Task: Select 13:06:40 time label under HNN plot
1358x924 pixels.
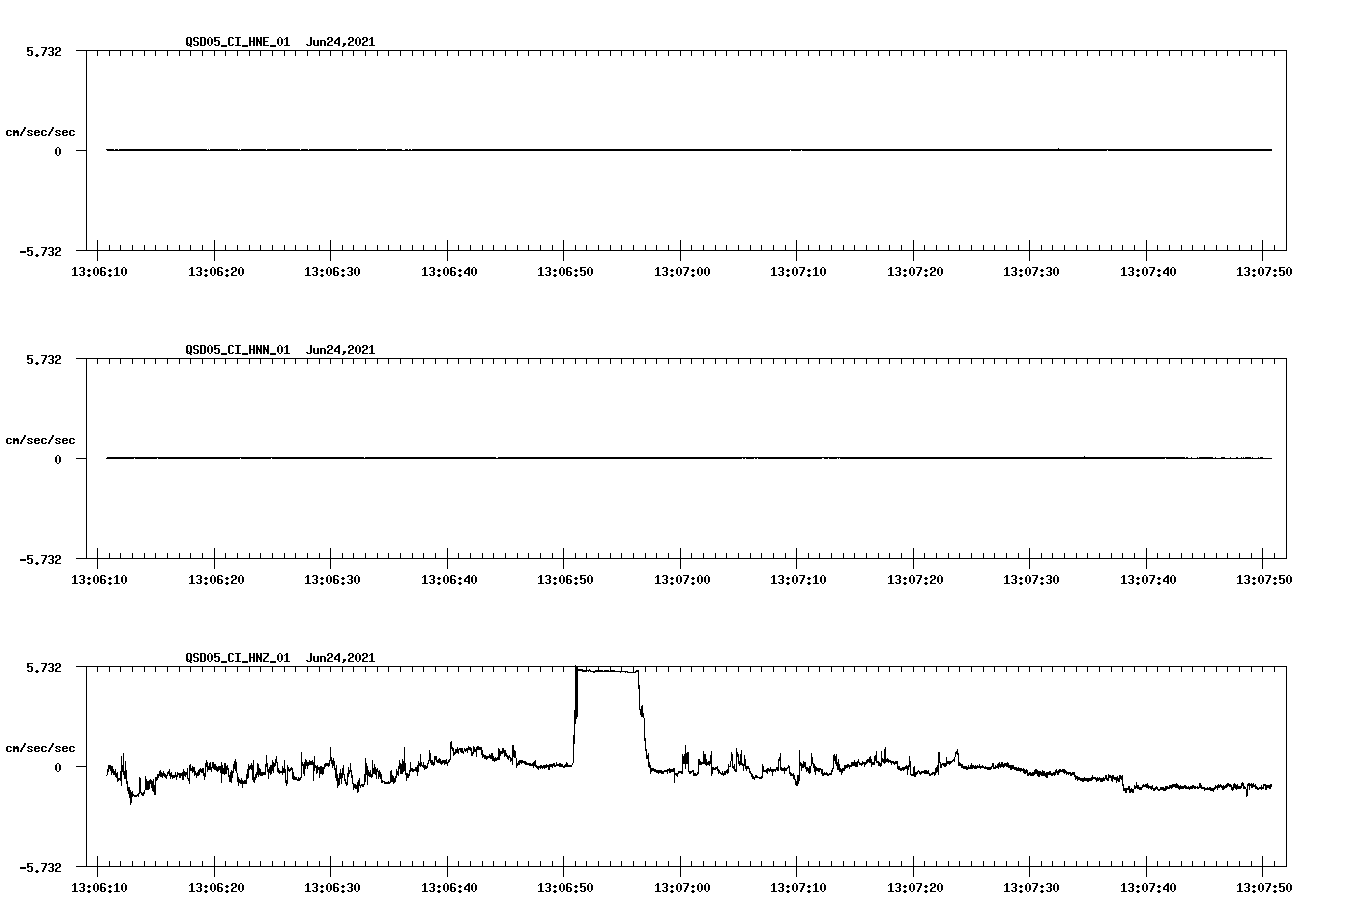Action: [448, 579]
